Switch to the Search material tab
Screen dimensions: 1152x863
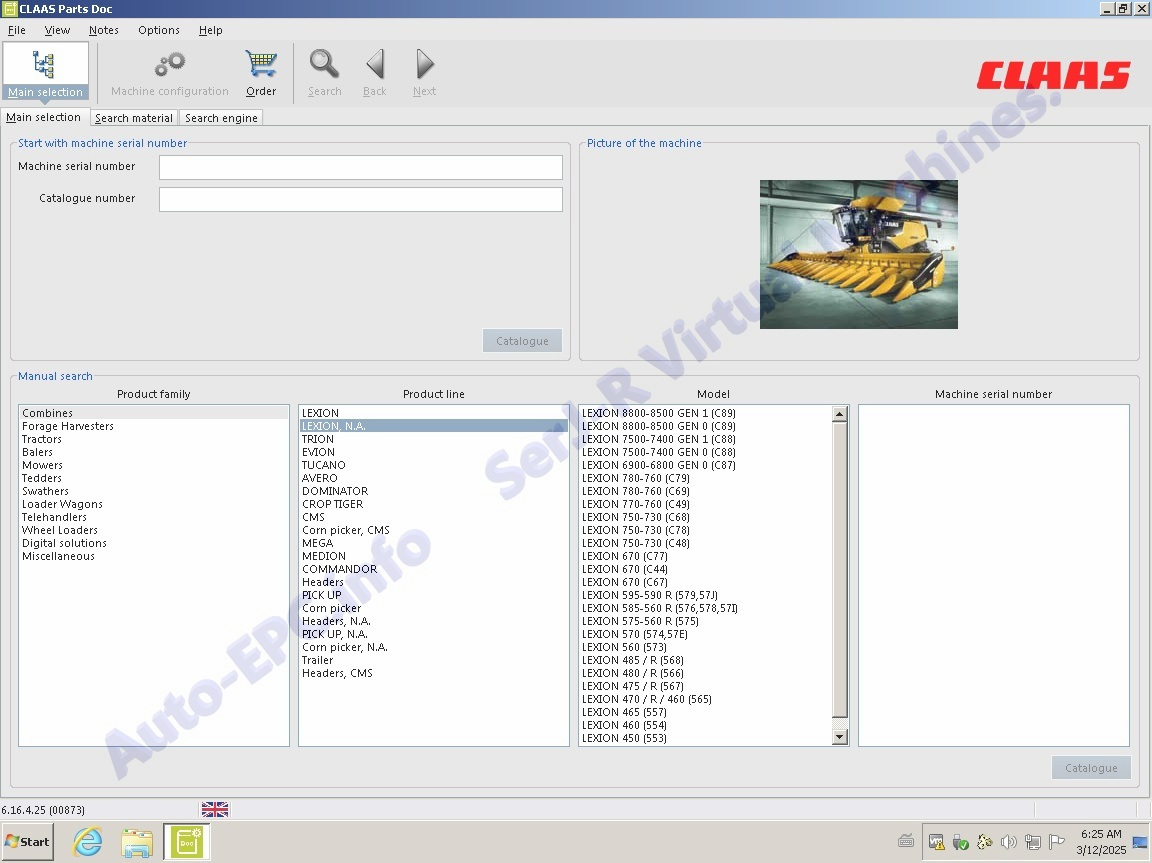click(x=134, y=118)
